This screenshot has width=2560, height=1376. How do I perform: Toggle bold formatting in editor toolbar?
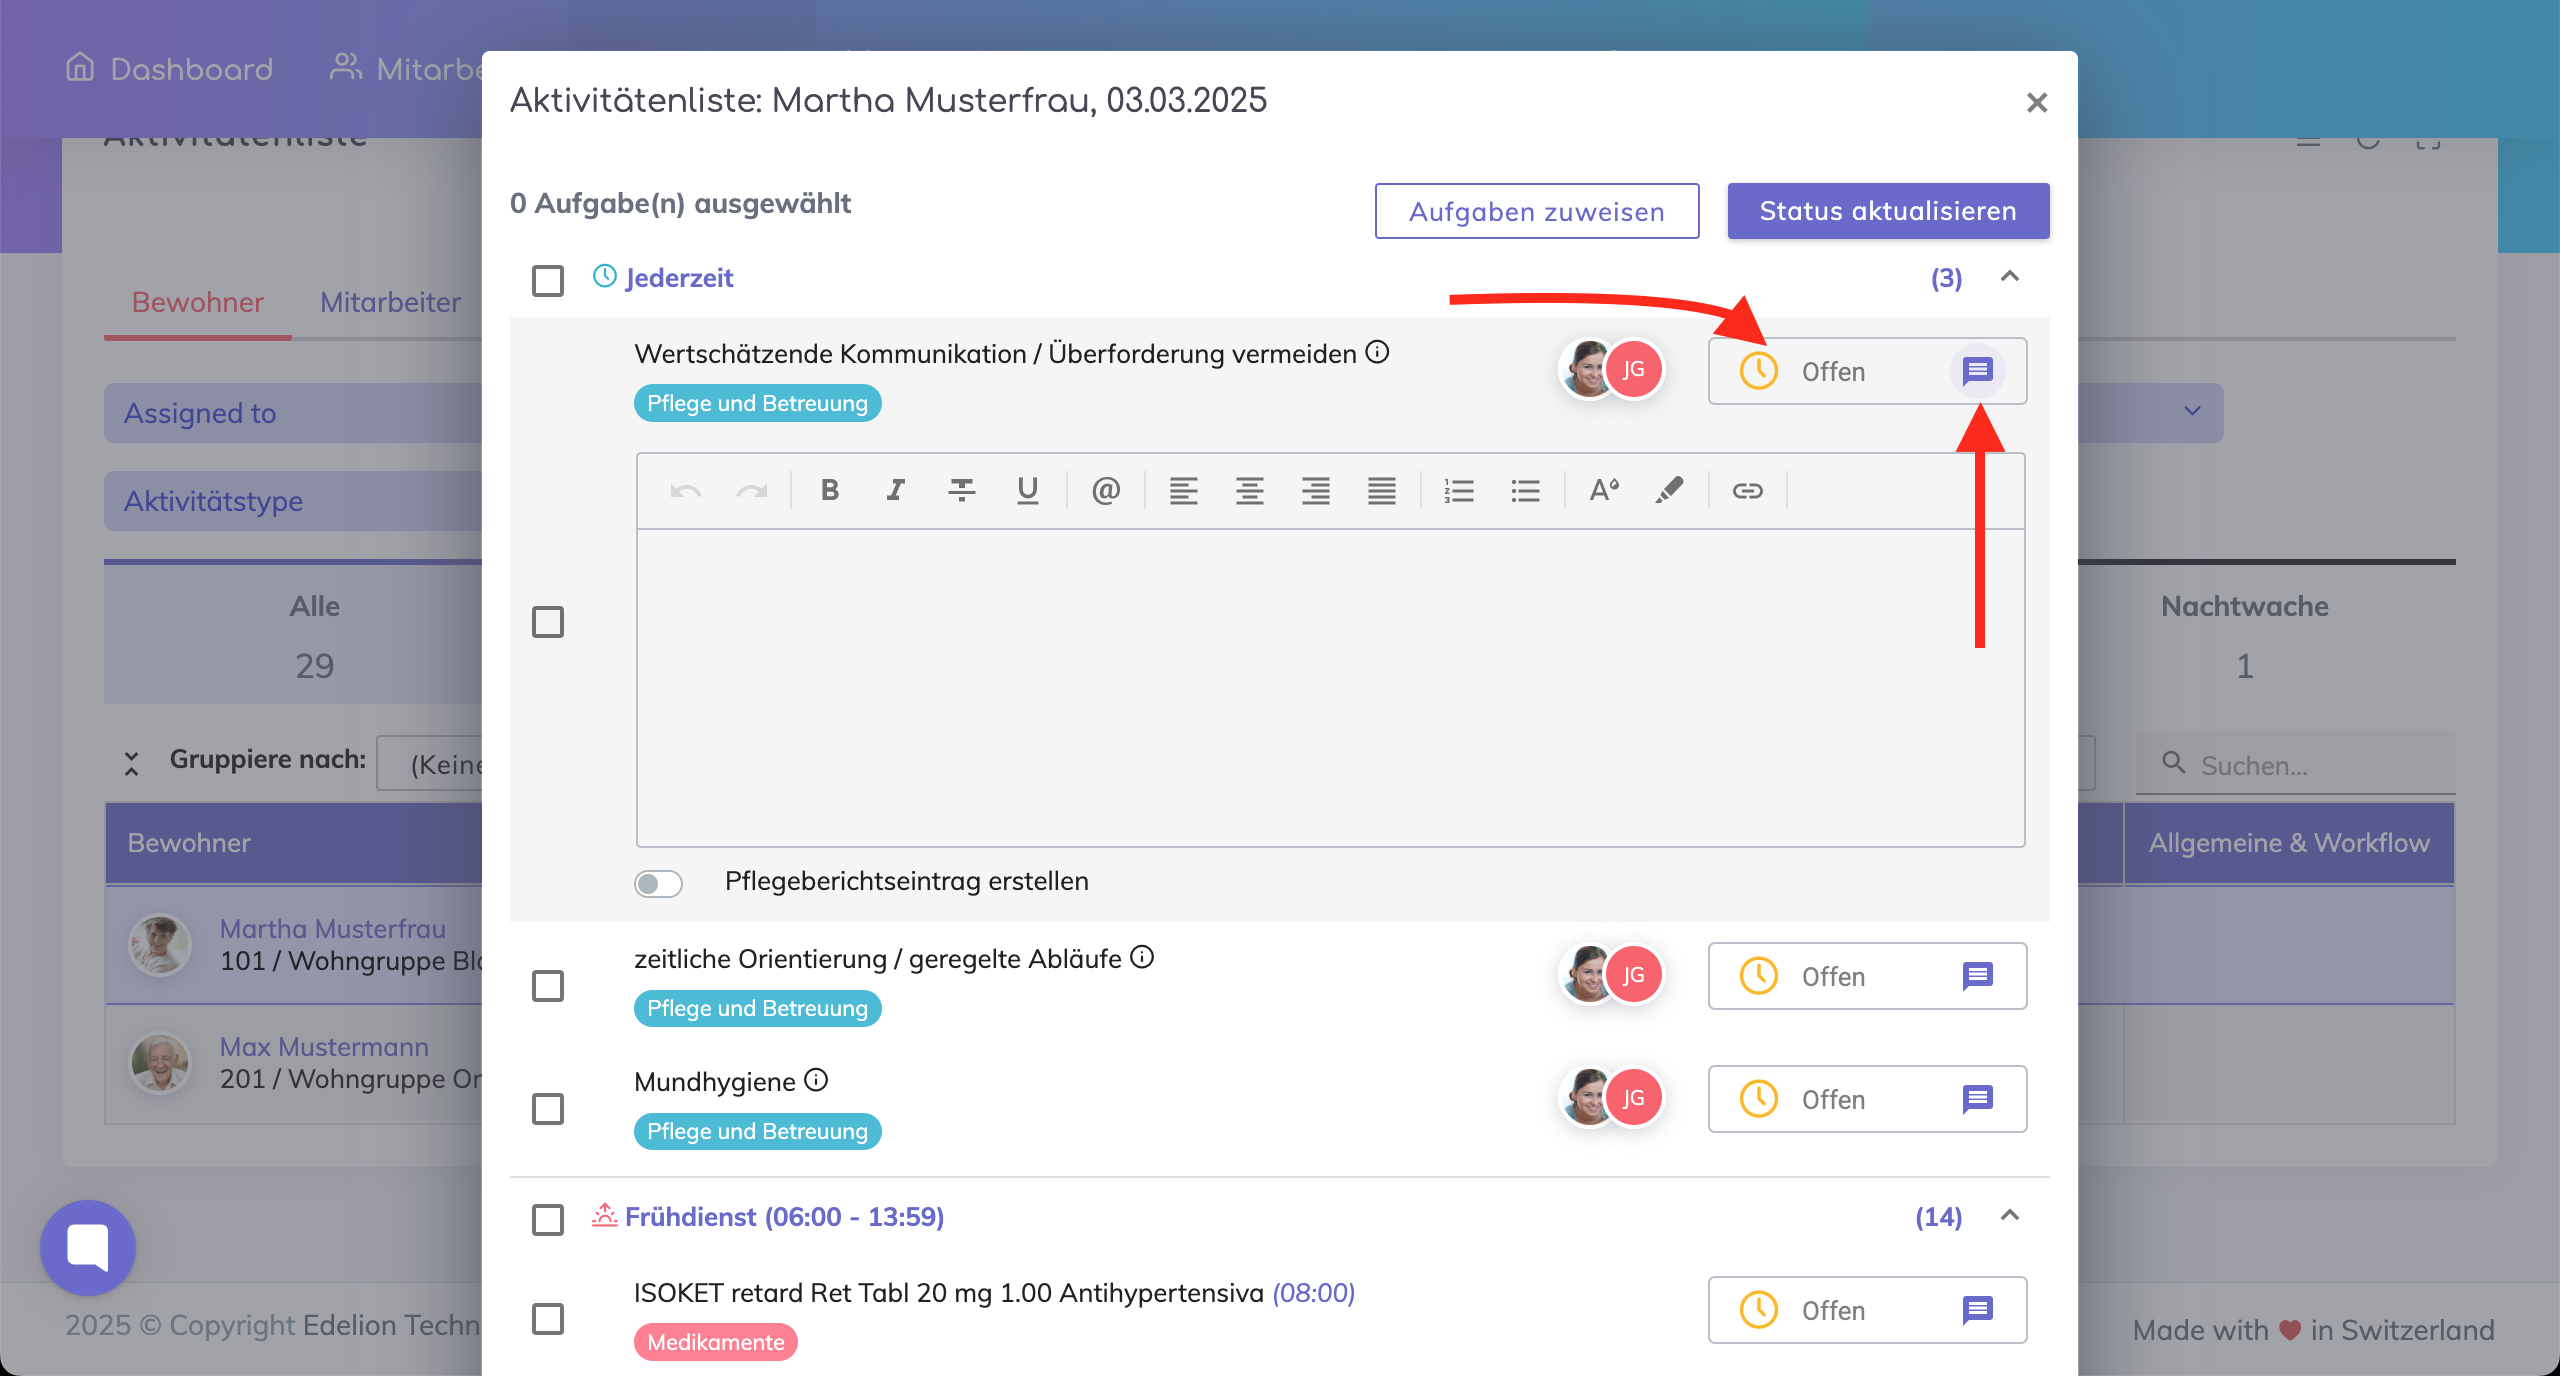coord(829,490)
